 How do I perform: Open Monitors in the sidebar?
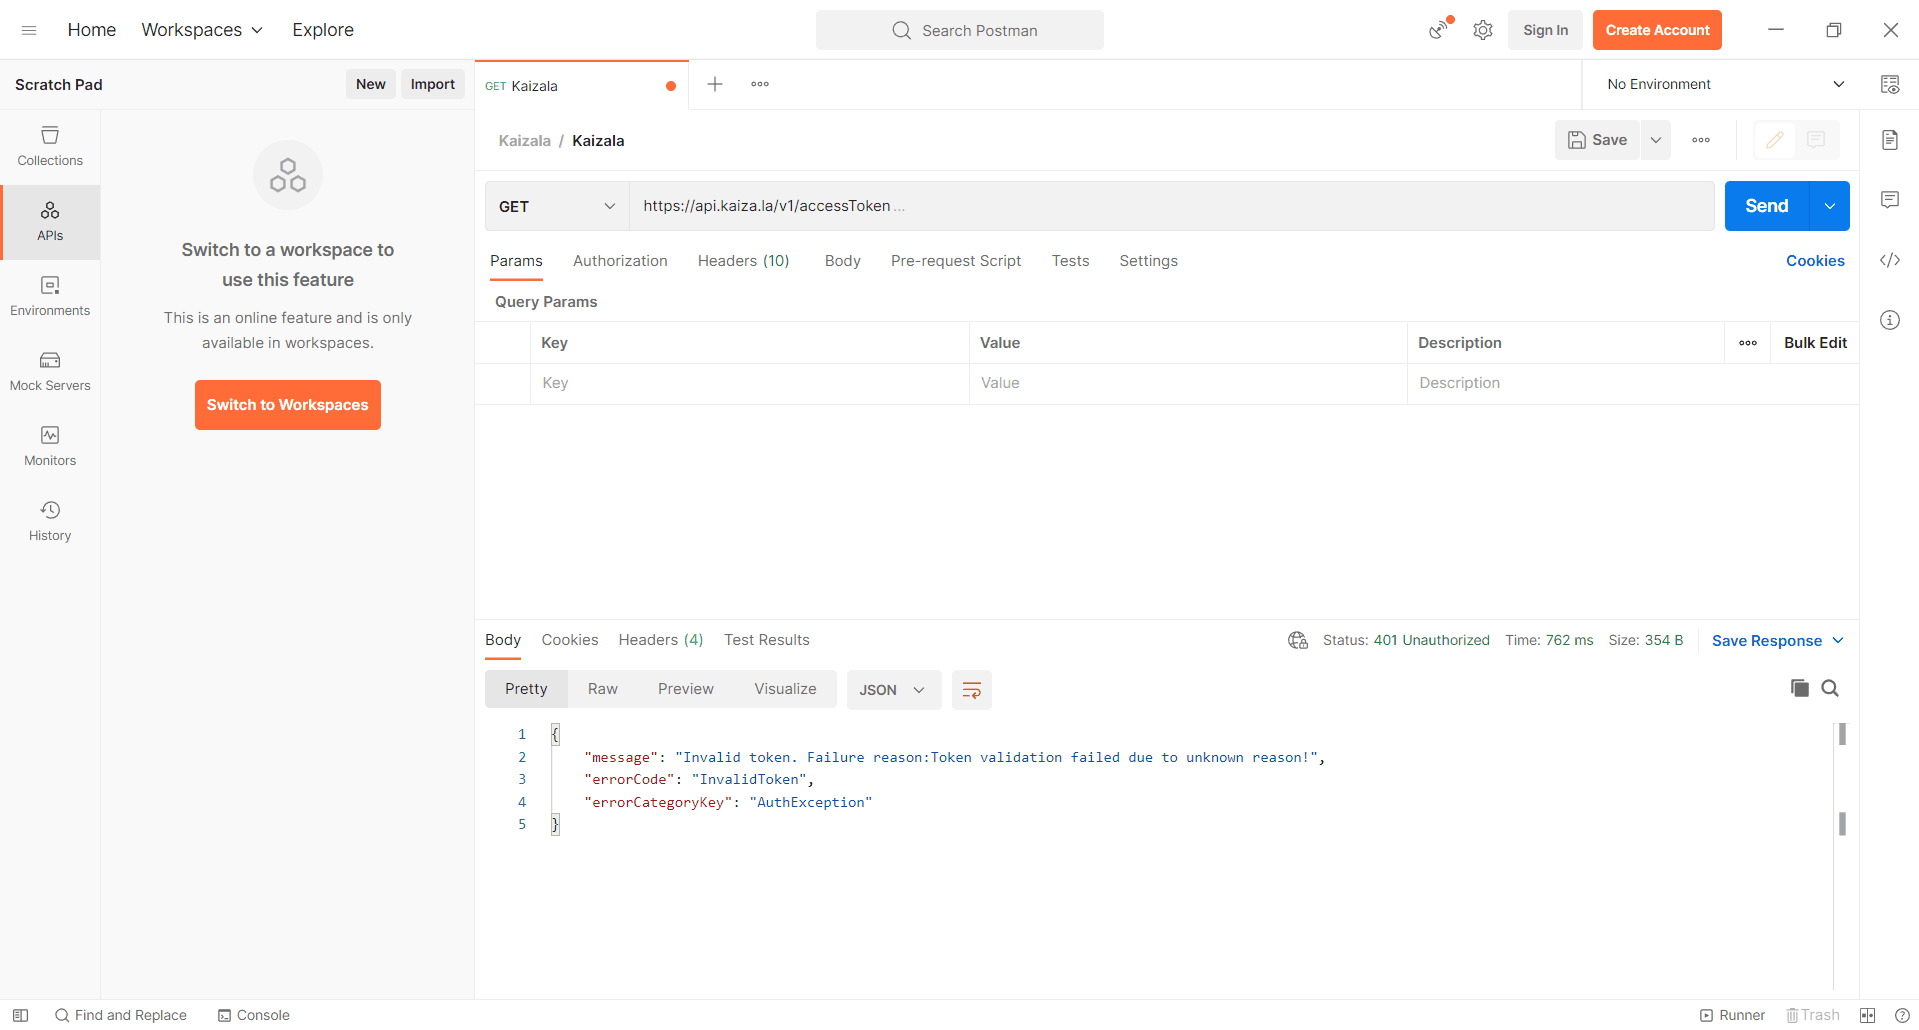(x=50, y=447)
